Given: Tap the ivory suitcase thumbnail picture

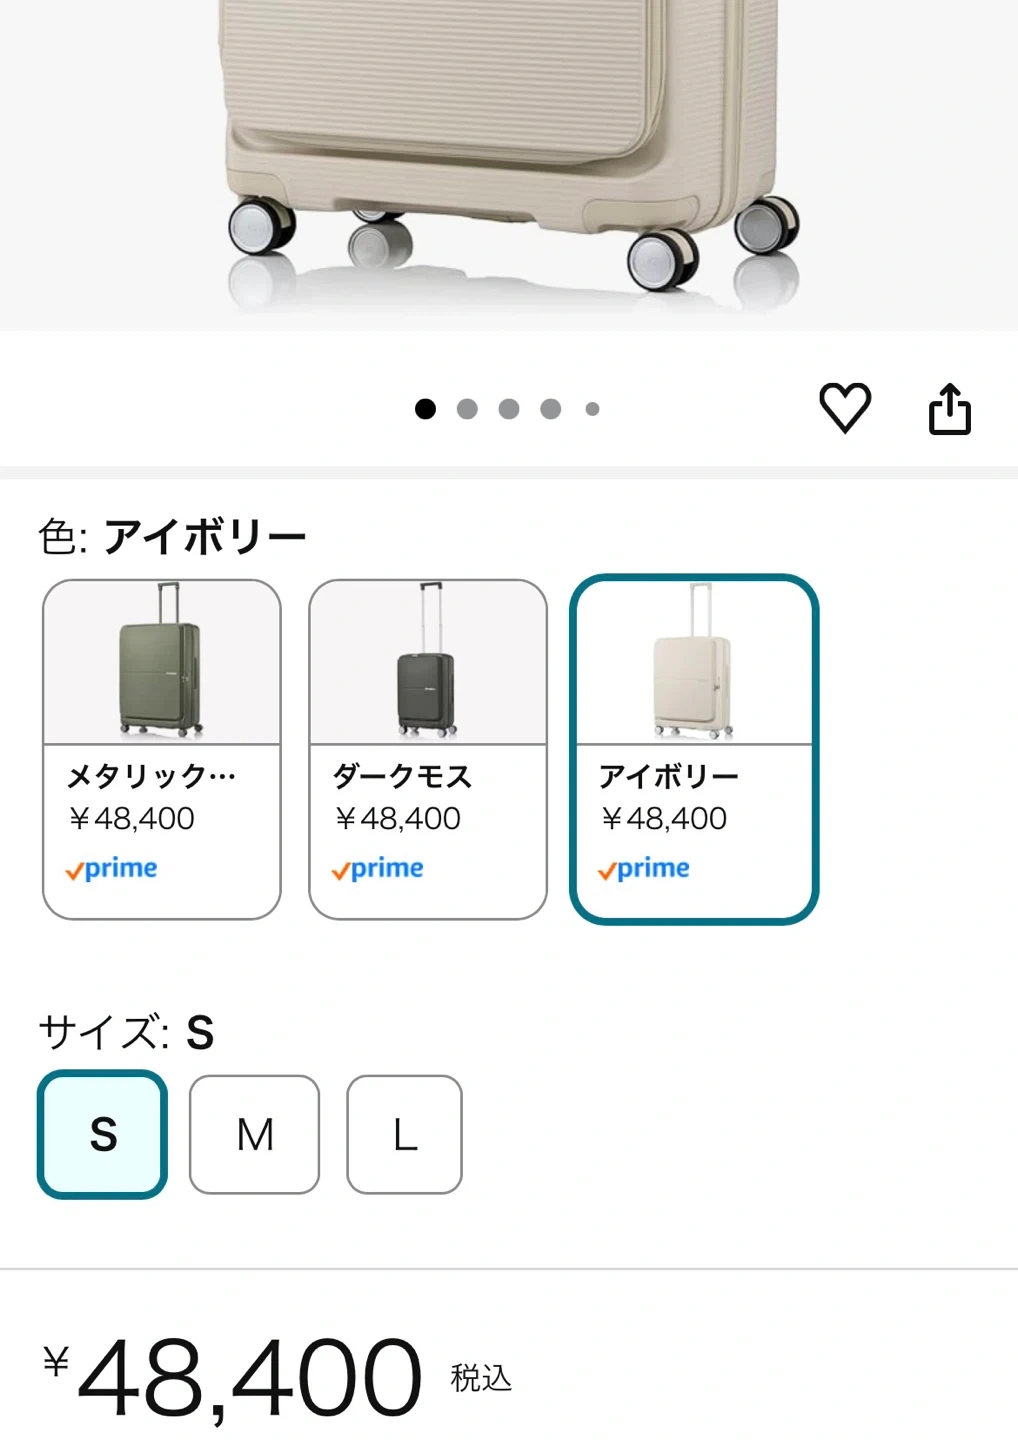Looking at the screenshot, I should click(x=694, y=663).
